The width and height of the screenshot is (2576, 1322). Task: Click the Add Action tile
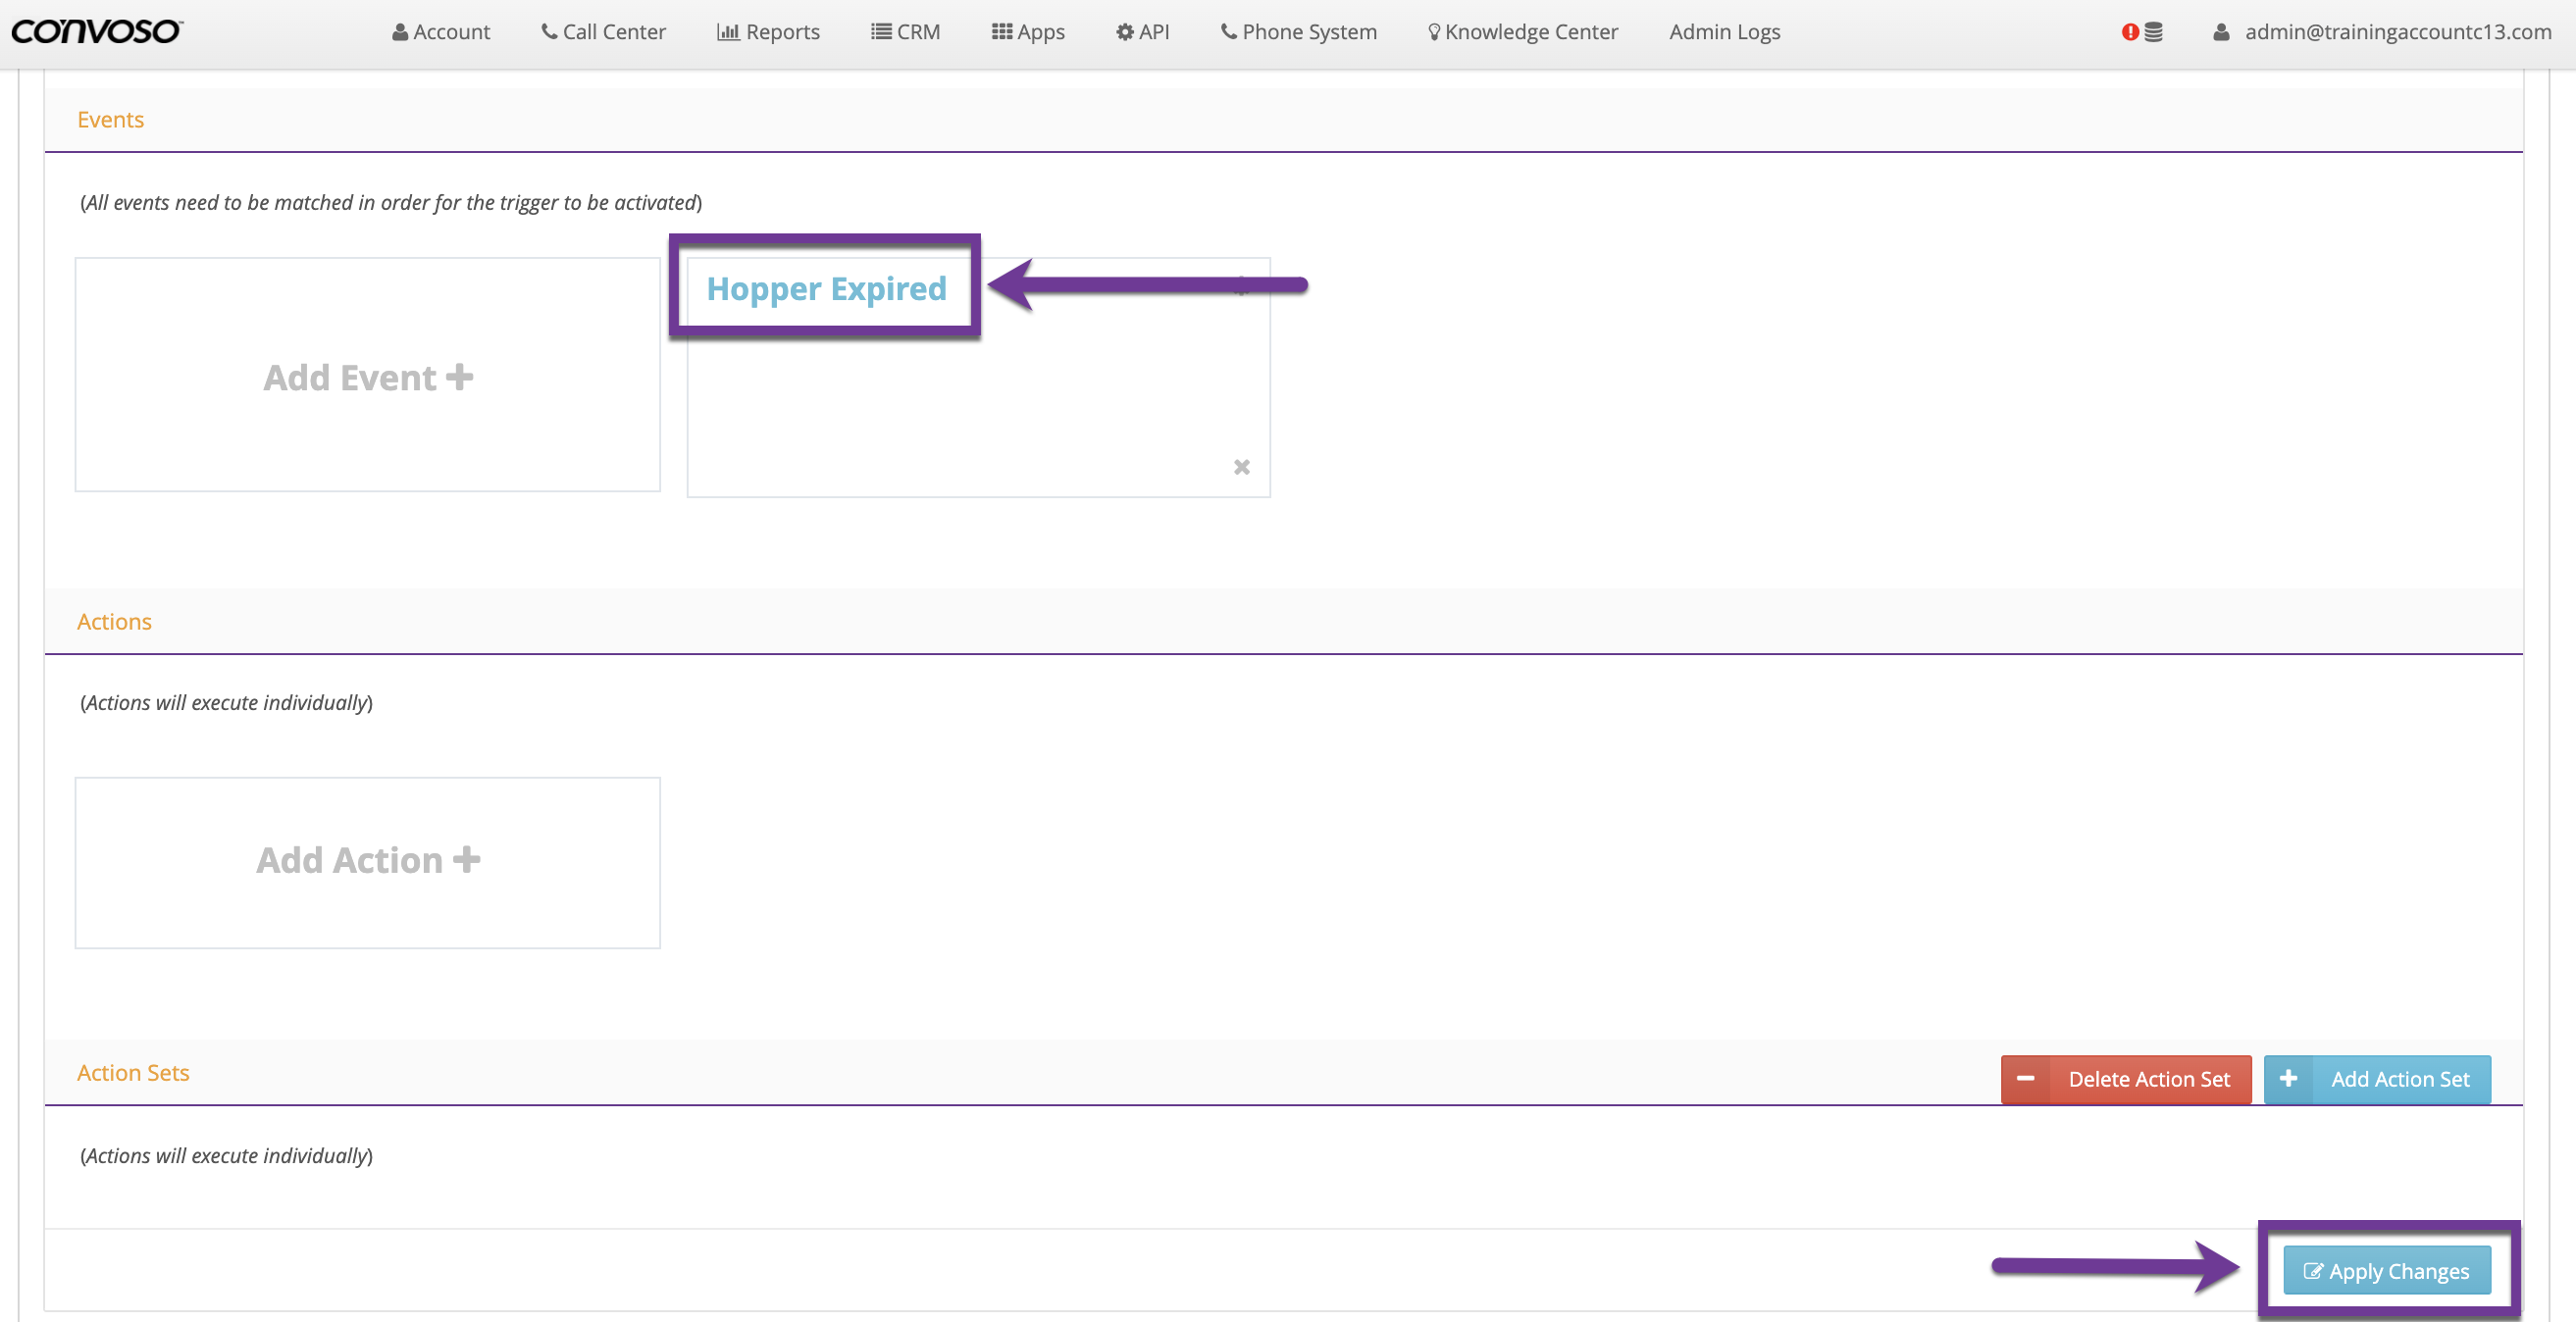coord(367,862)
